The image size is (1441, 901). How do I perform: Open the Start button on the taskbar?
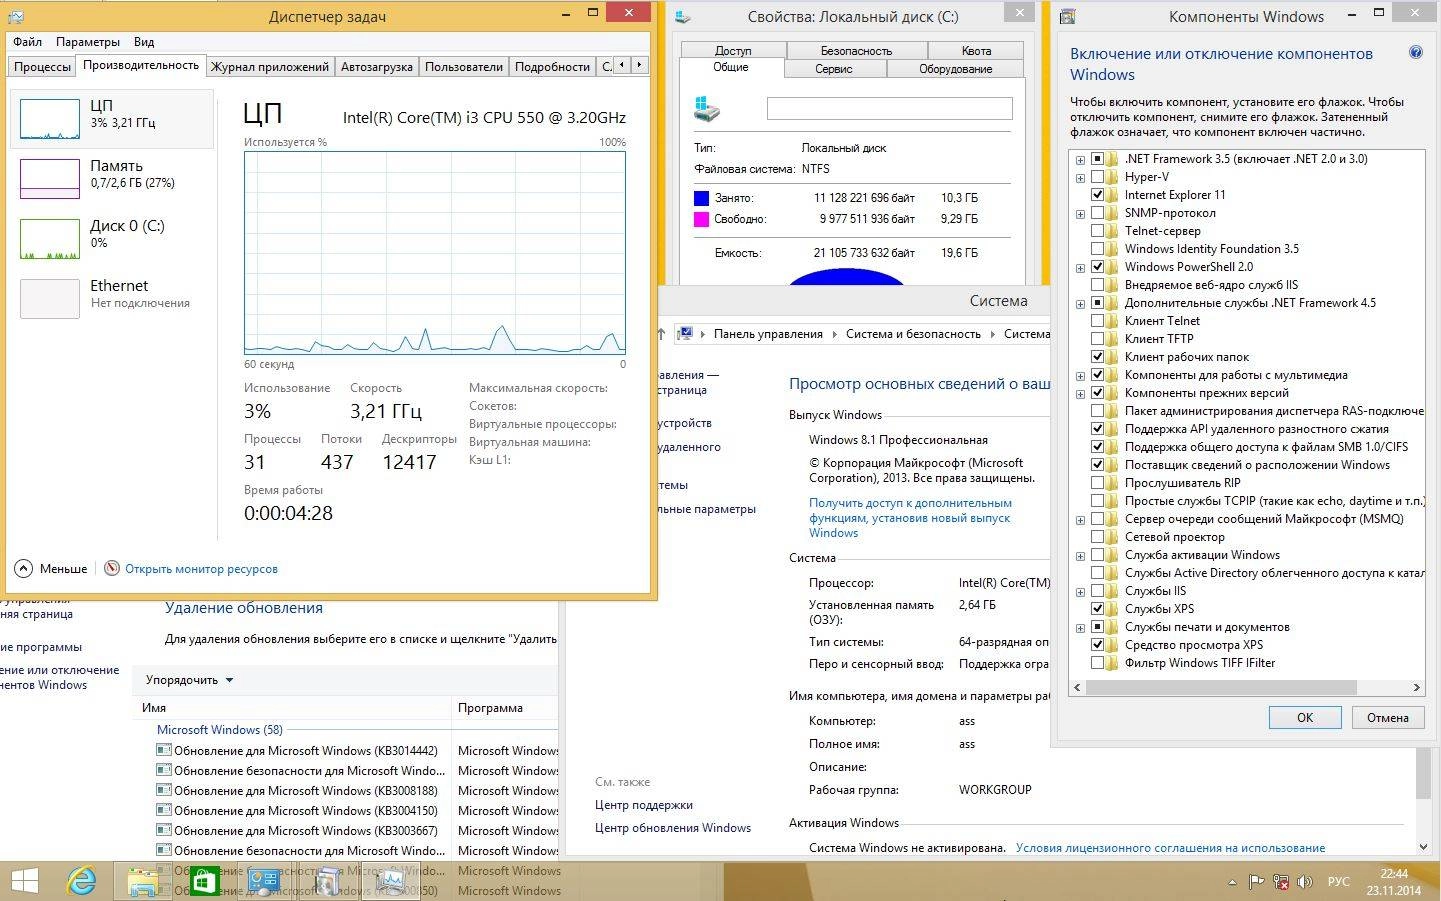(23, 881)
